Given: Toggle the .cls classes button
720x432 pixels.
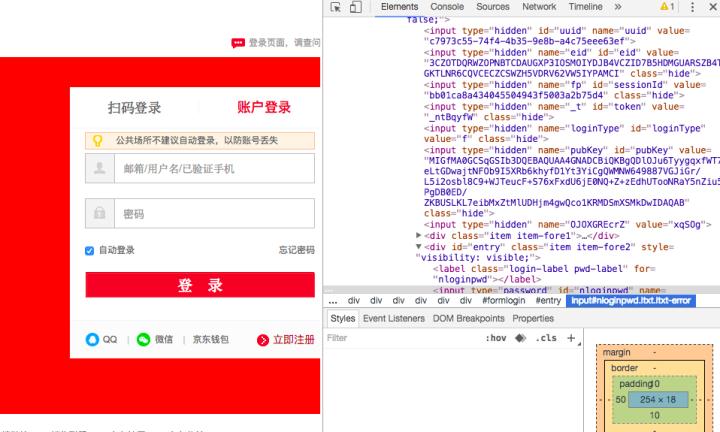Looking at the screenshot, I should (546, 338).
